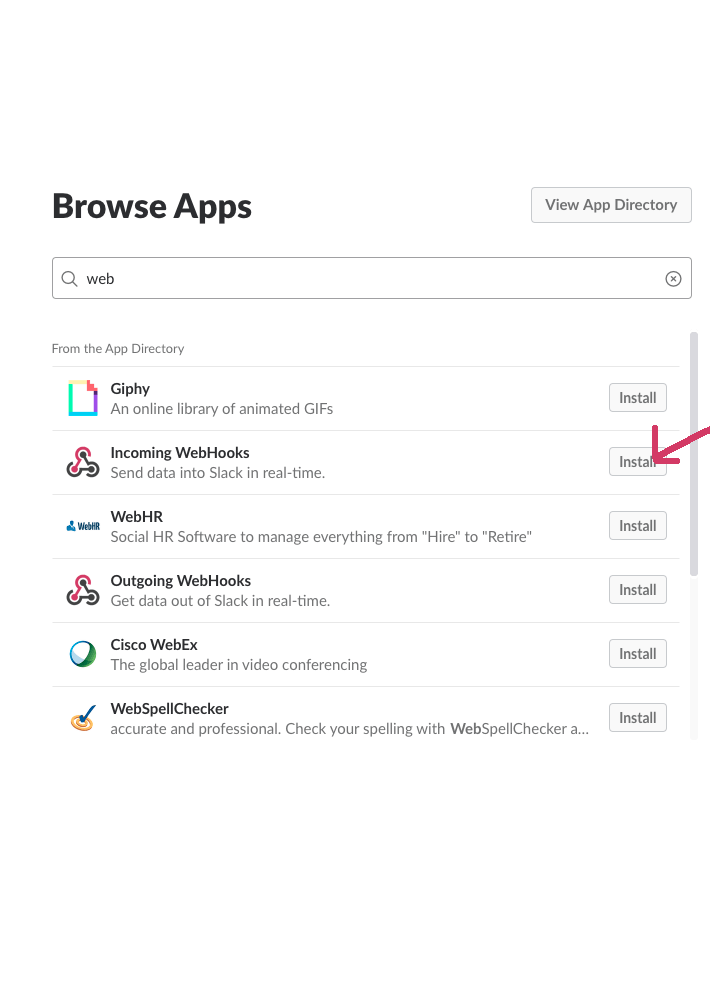Click the Outgoing WebHooks icon
710x994 pixels.
[x=83, y=590]
